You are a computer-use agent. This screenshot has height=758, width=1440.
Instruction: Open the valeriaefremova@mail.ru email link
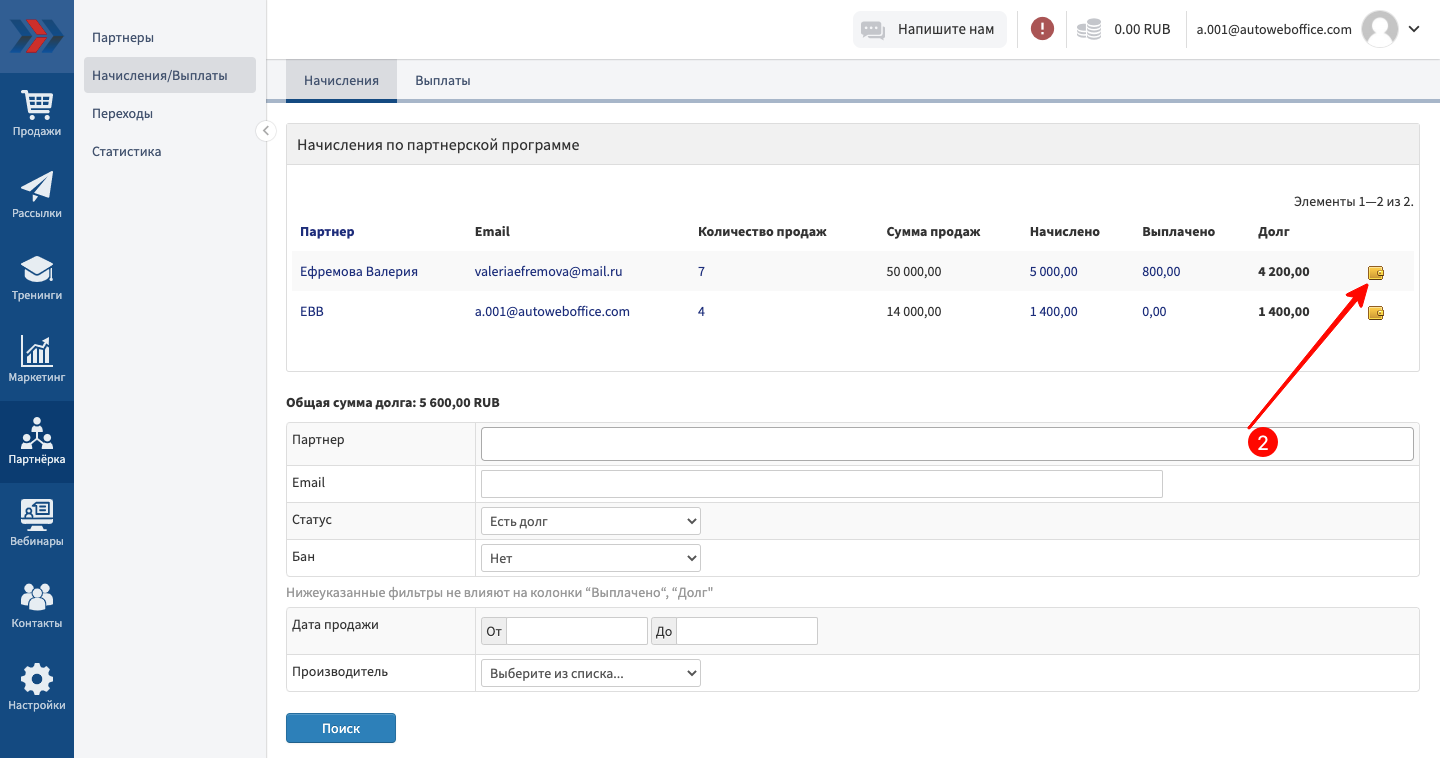548,271
